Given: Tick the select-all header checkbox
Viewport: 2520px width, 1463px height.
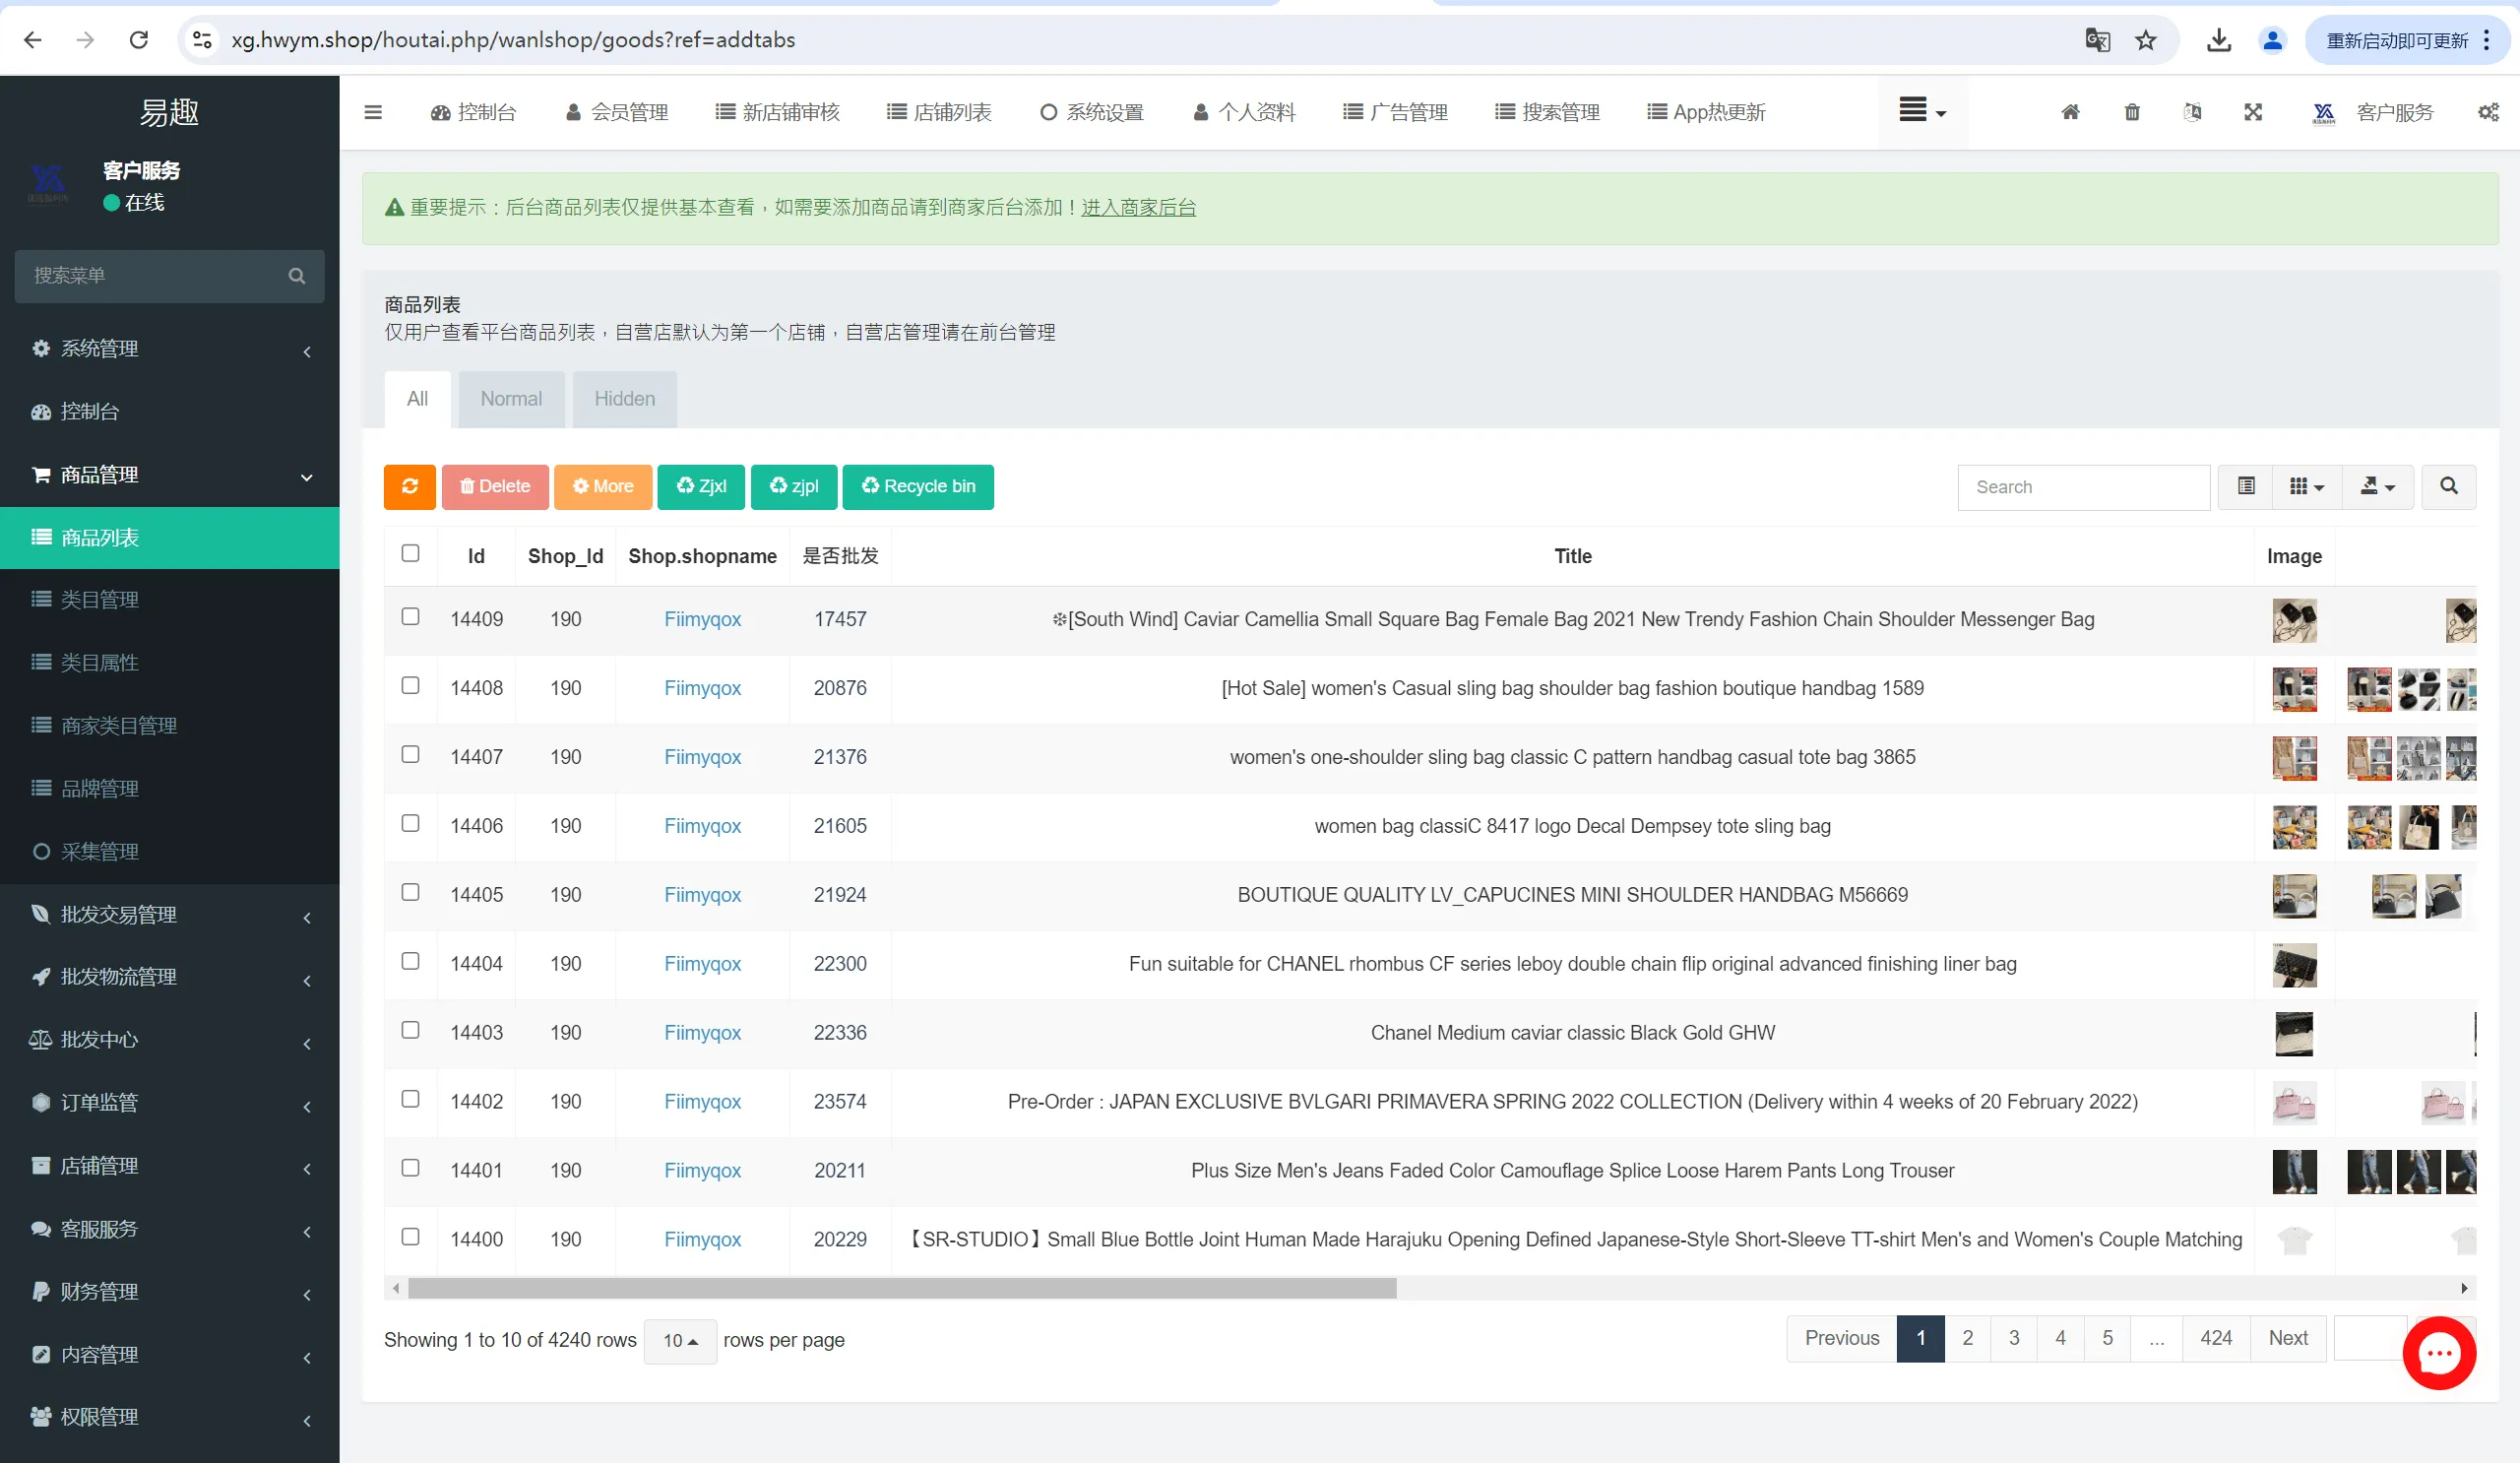Looking at the screenshot, I should [x=410, y=554].
